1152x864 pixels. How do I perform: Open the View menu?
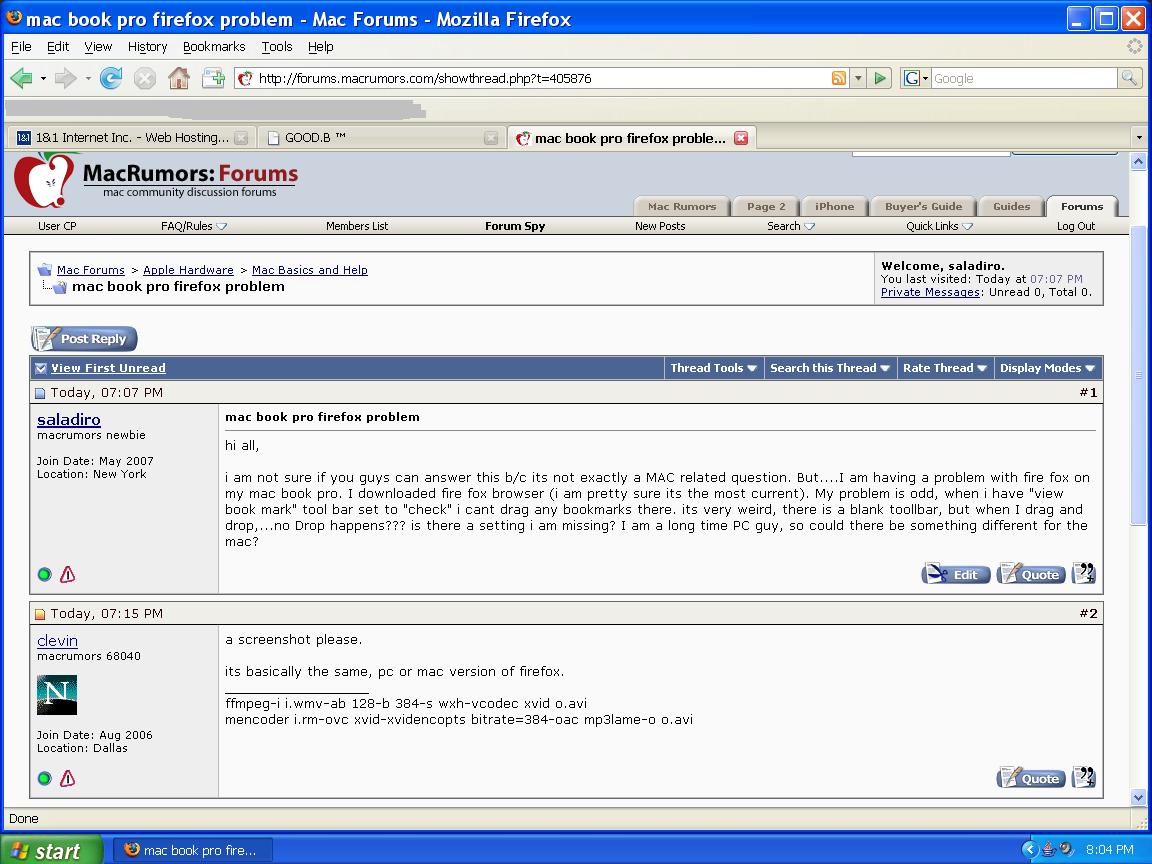(98, 46)
